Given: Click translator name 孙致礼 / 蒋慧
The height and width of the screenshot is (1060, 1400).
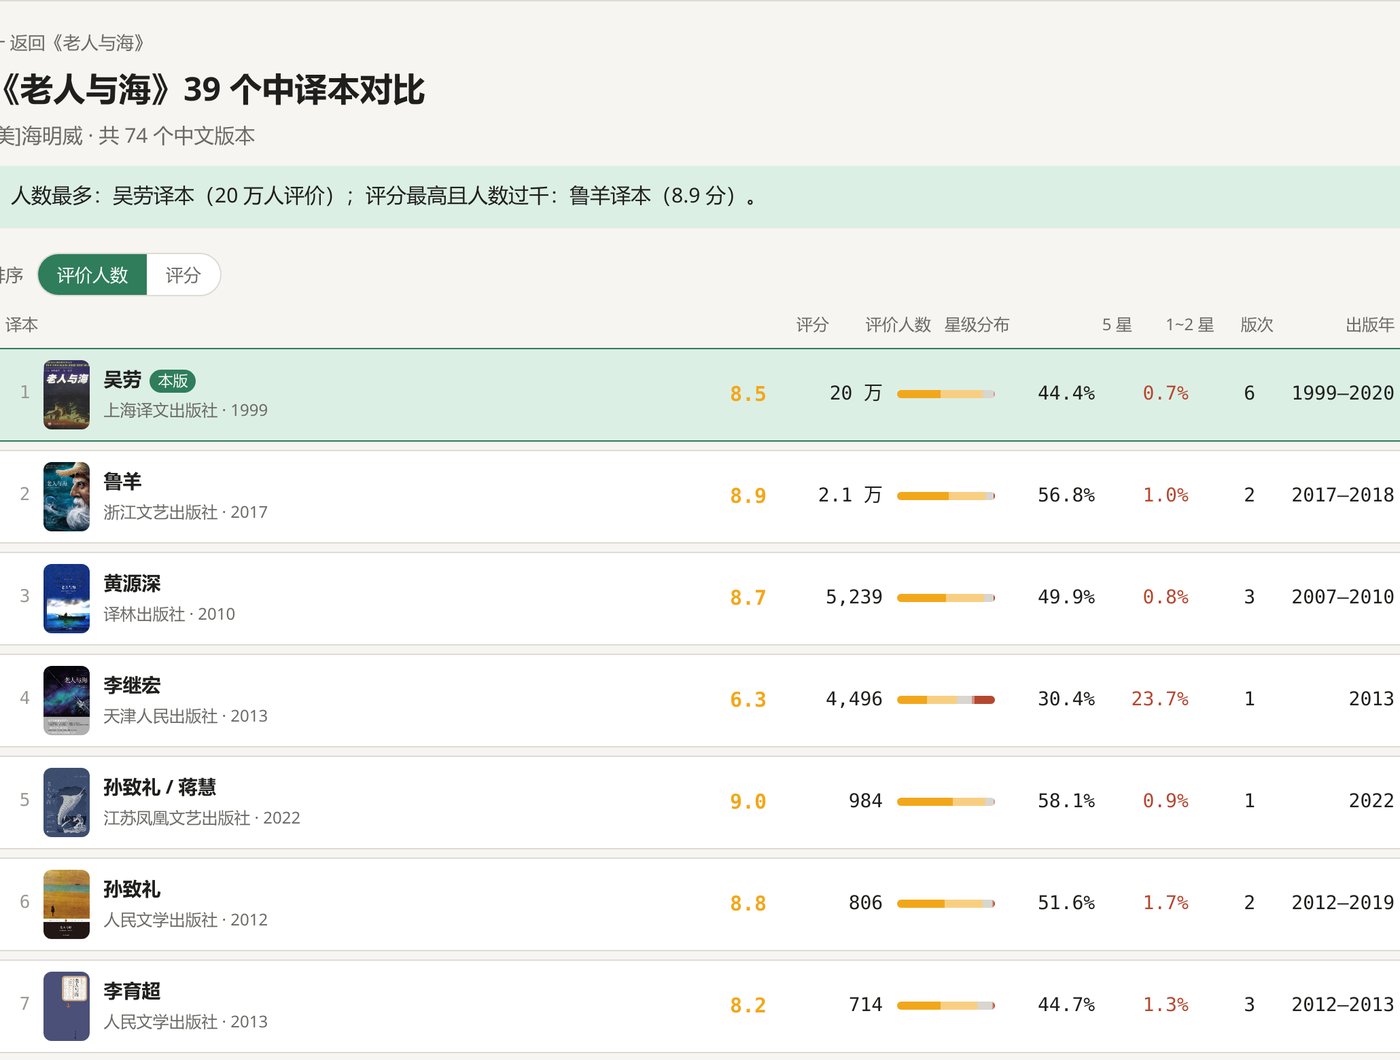Looking at the screenshot, I should click(x=160, y=788).
